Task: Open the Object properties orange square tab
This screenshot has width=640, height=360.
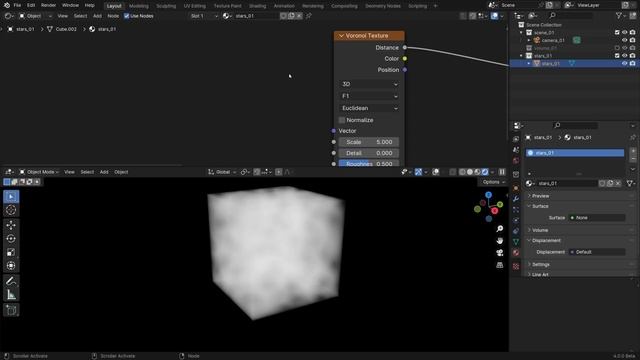Action: point(516,188)
